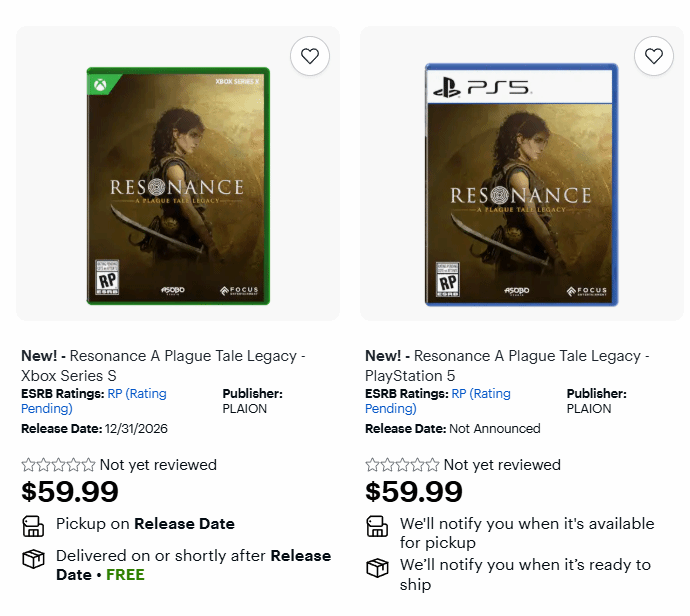Click the "Pickup on Release Date" text
This screenshot has width=690, height=616.
coord(145,523)
